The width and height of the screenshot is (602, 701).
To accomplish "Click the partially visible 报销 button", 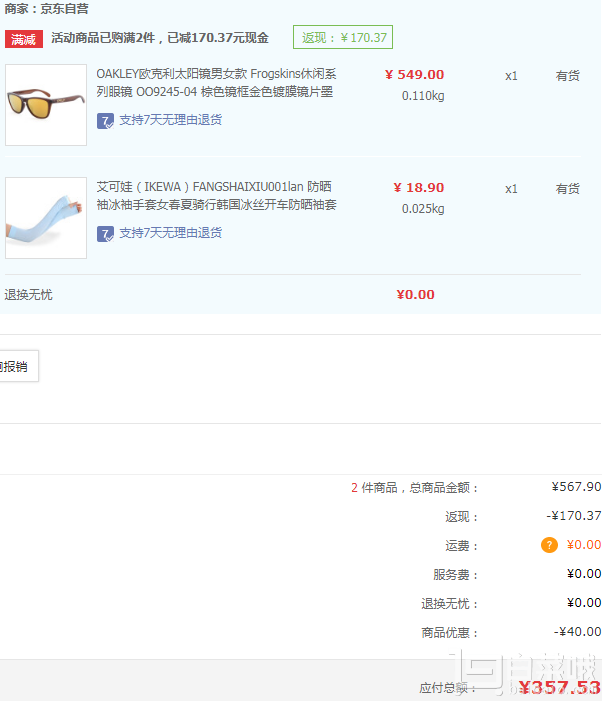I will click(19, 366).
